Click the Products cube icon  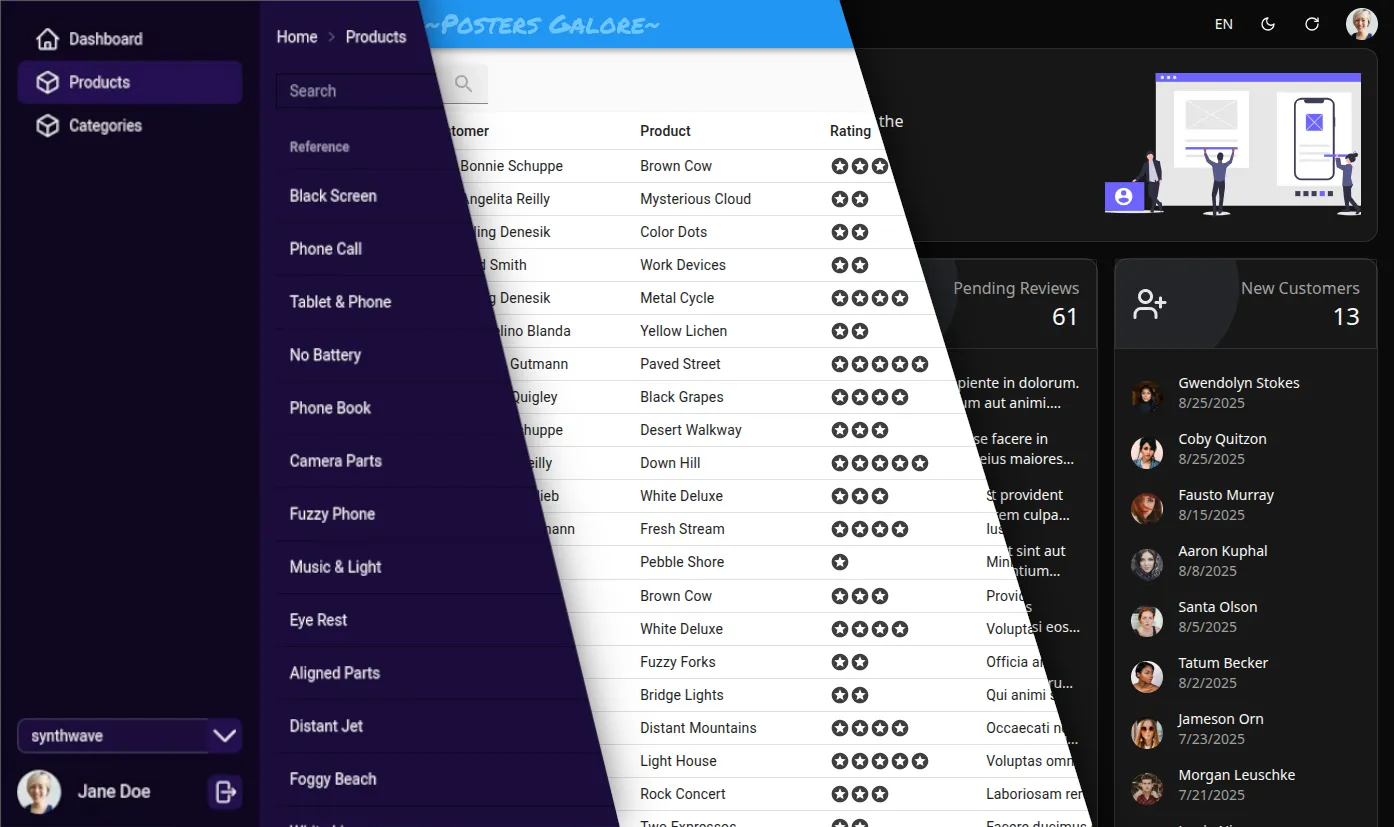(47, 82)
